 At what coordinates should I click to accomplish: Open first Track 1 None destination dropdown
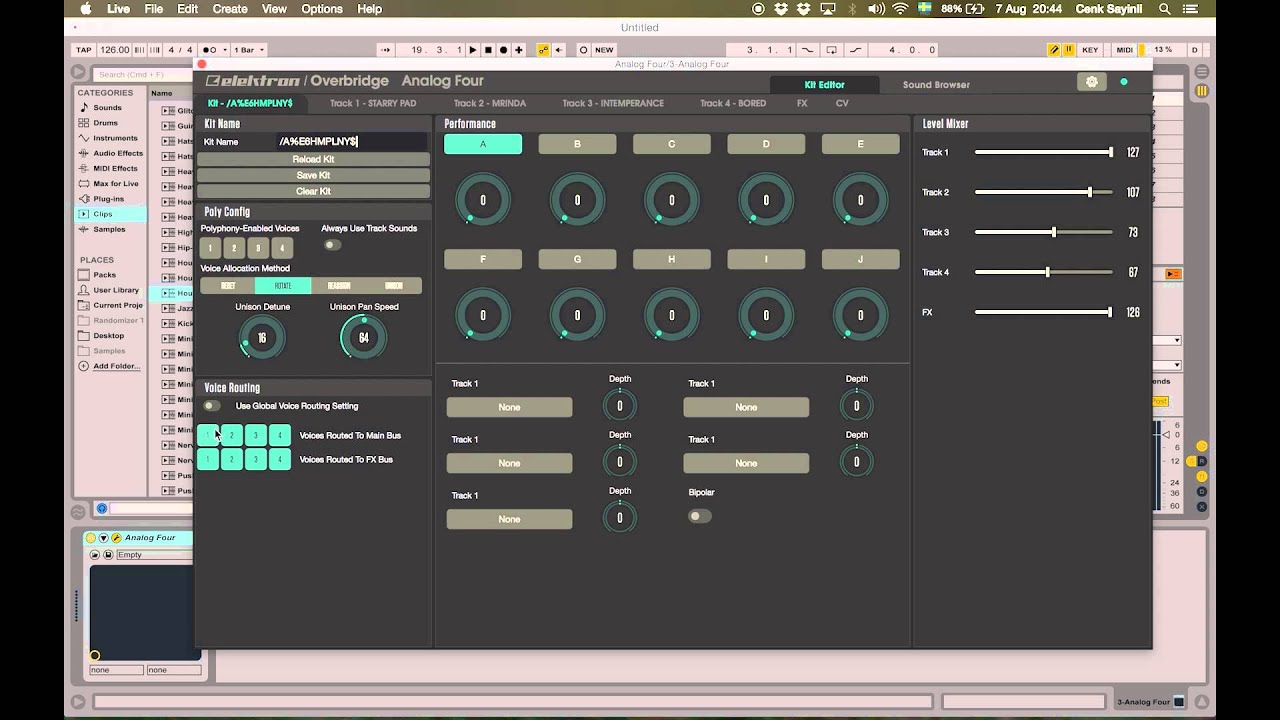[509, 407]
